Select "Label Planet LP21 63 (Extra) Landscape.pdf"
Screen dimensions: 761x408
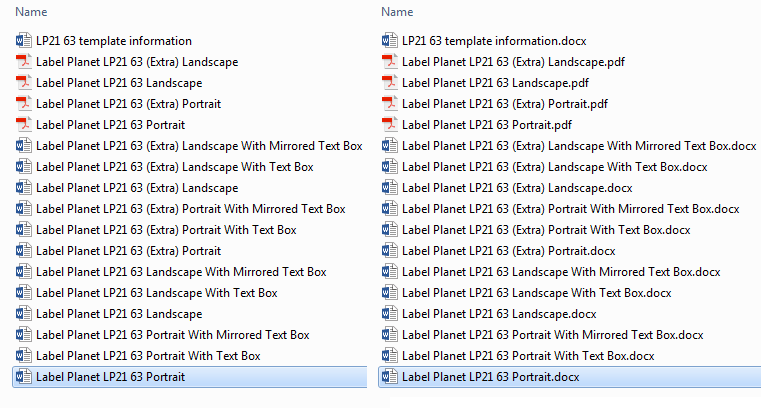pyautogui.click(x=513, y=62)
